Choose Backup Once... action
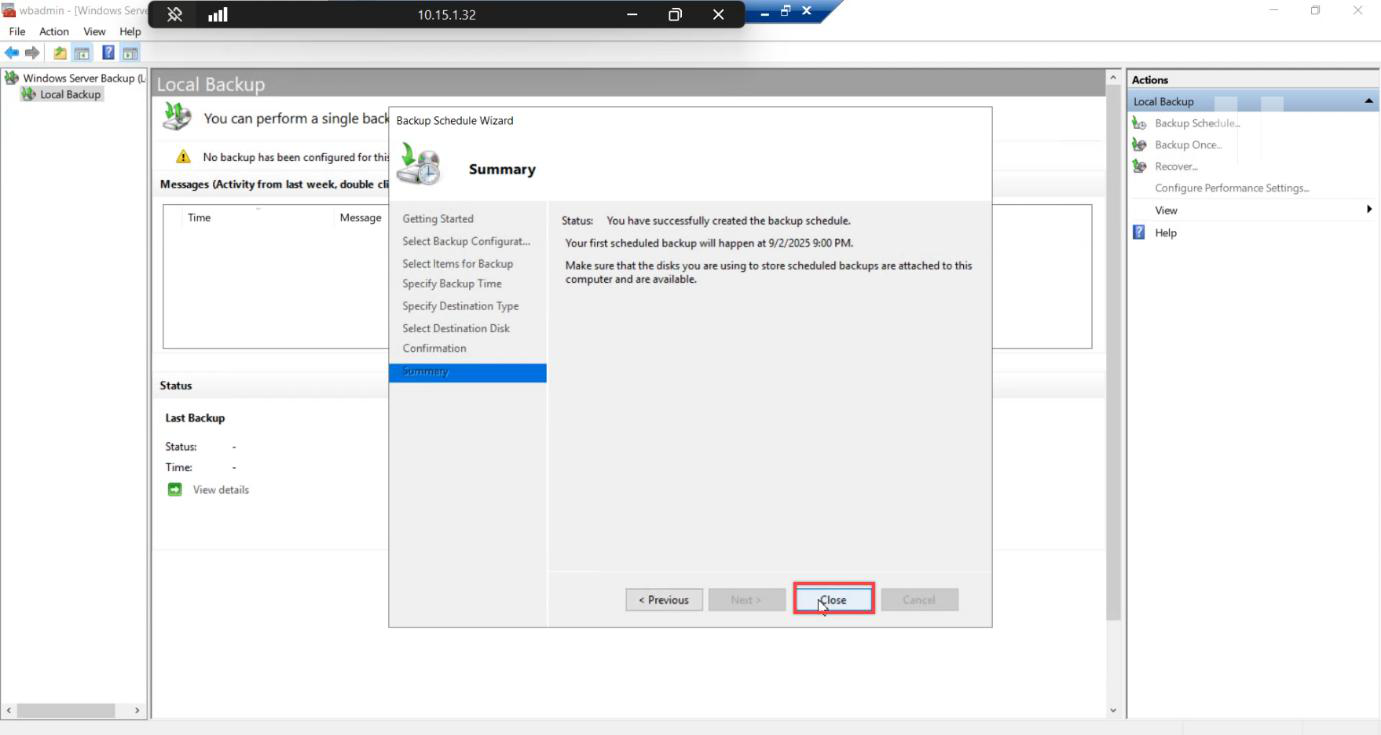1381x735 pixels. (x=1188, y=145)
